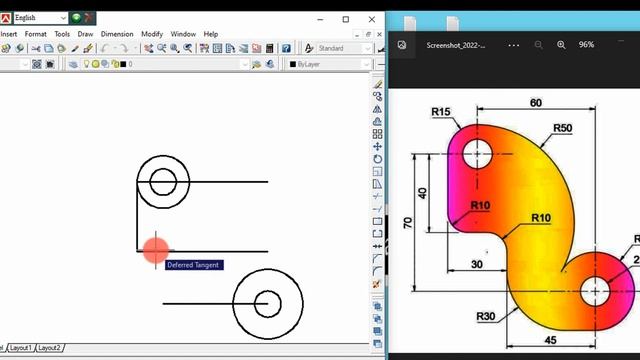Click the Paste icon
640x360 pixels.
[61, 49]
